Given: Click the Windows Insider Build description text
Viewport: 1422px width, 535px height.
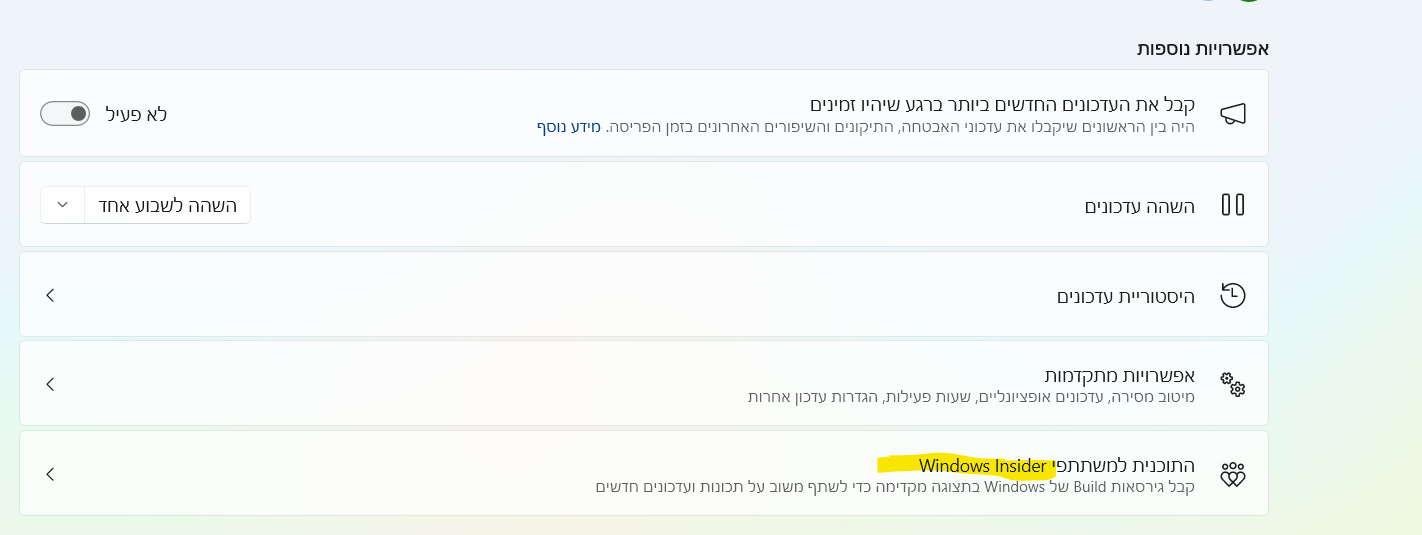Looking at the screenshot, I should coord(895,487).
